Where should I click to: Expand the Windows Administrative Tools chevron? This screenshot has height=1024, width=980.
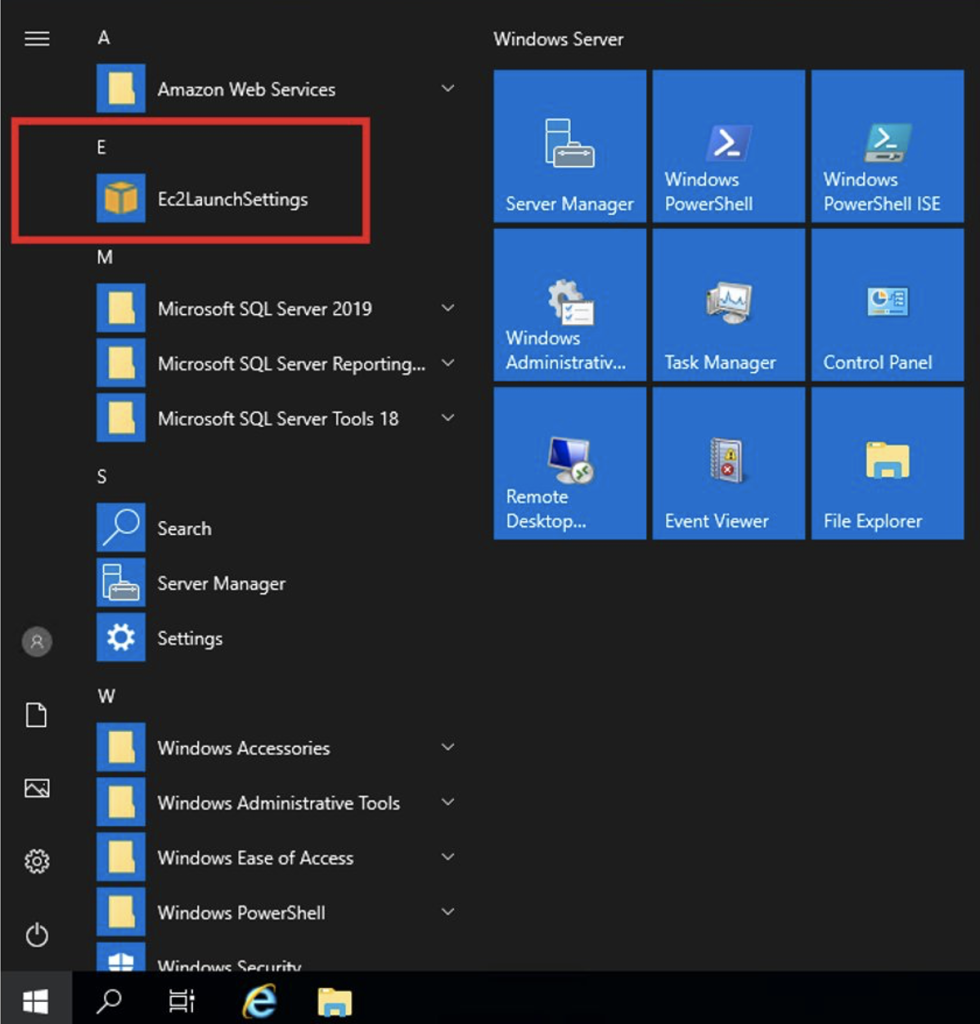pyautogui.click(x=448, y=801)
